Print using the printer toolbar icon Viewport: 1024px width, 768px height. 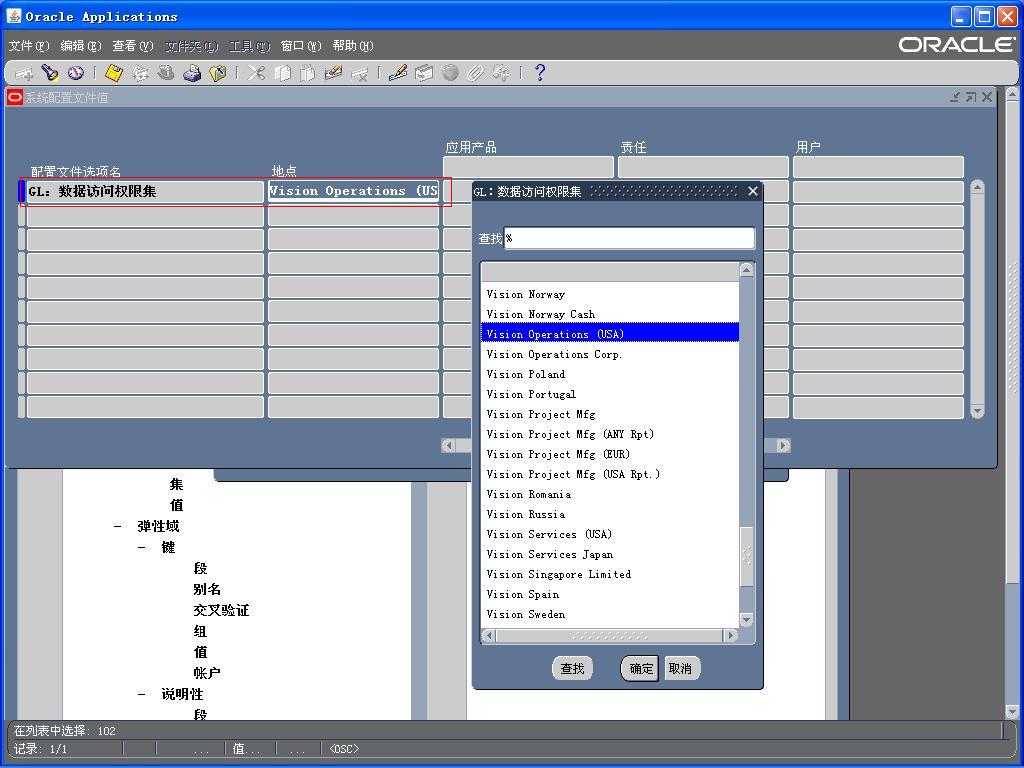(192, 73)
